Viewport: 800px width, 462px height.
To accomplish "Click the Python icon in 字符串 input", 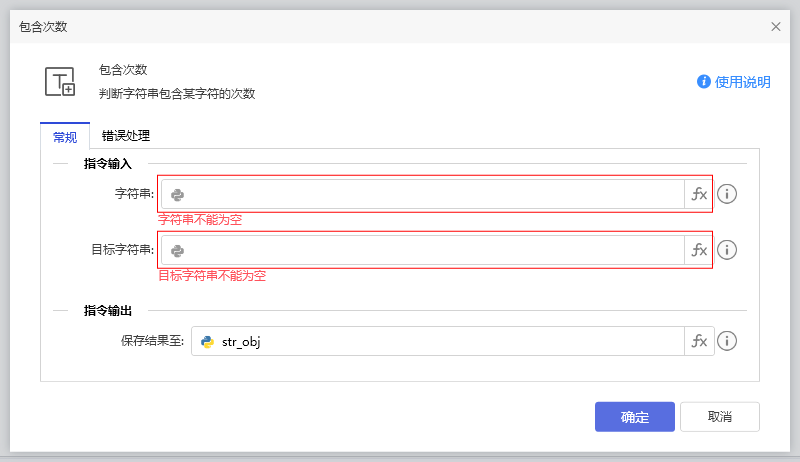I will click(x=177, y=194).
